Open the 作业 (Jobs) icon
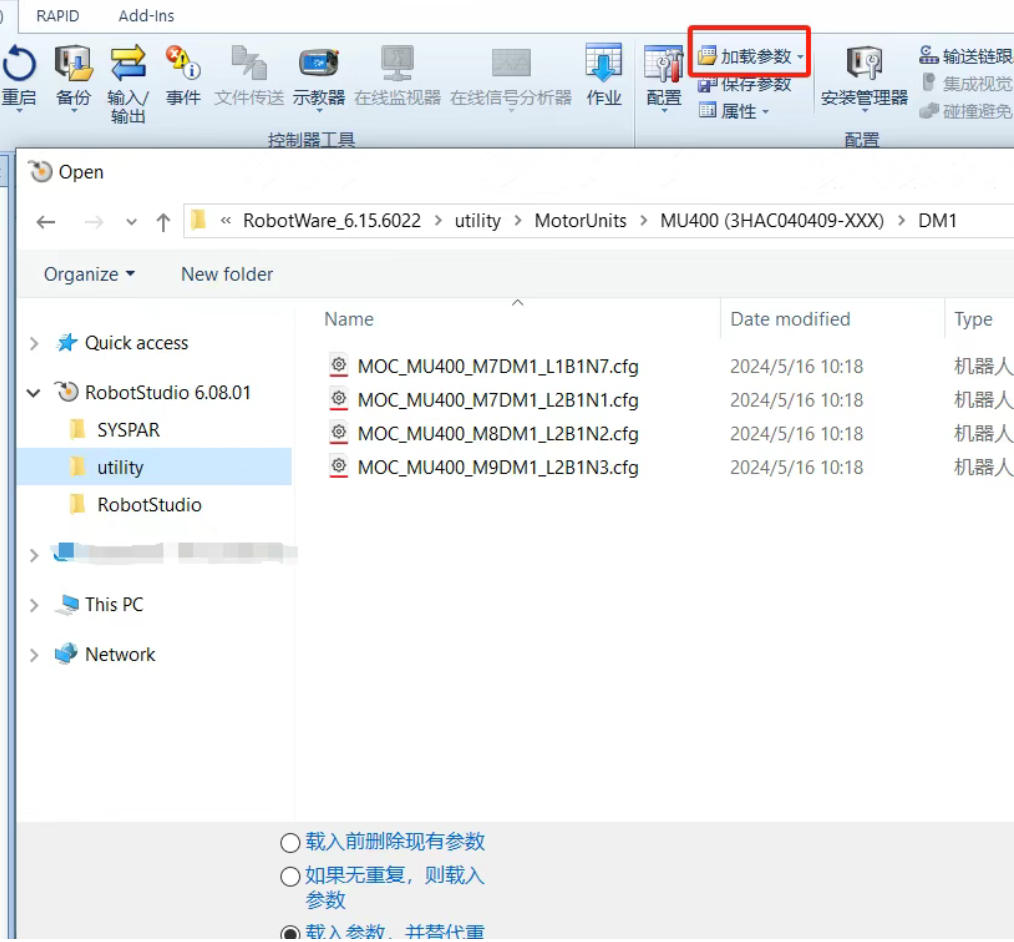This screenshot has height=942, width=1014. pyautogui.click(x=604, y=65)
